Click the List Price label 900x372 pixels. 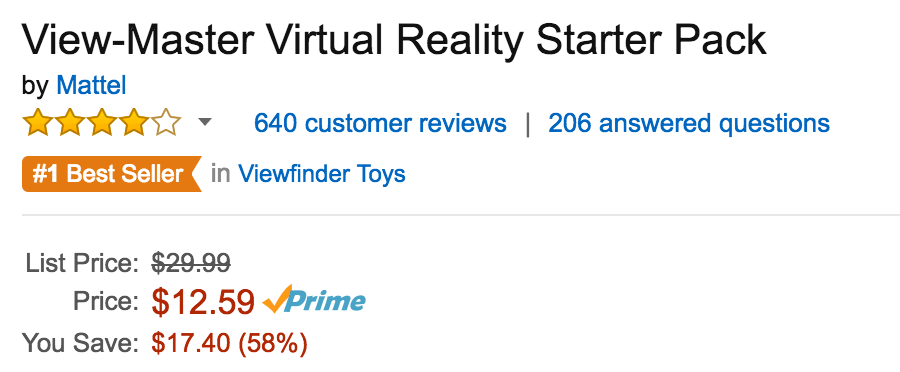coord(82,264)
